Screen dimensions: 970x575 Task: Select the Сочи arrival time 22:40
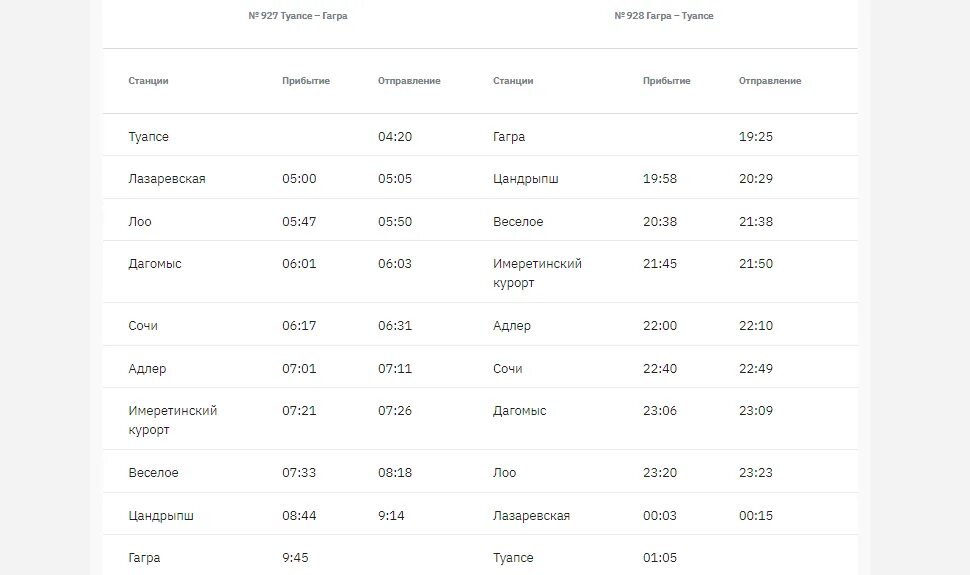point(660,369)
